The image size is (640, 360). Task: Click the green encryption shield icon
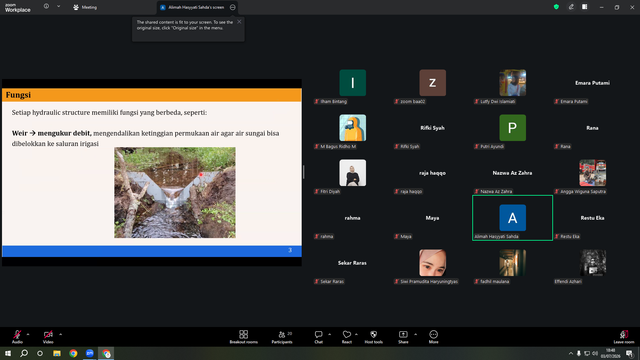pos(556,7)
